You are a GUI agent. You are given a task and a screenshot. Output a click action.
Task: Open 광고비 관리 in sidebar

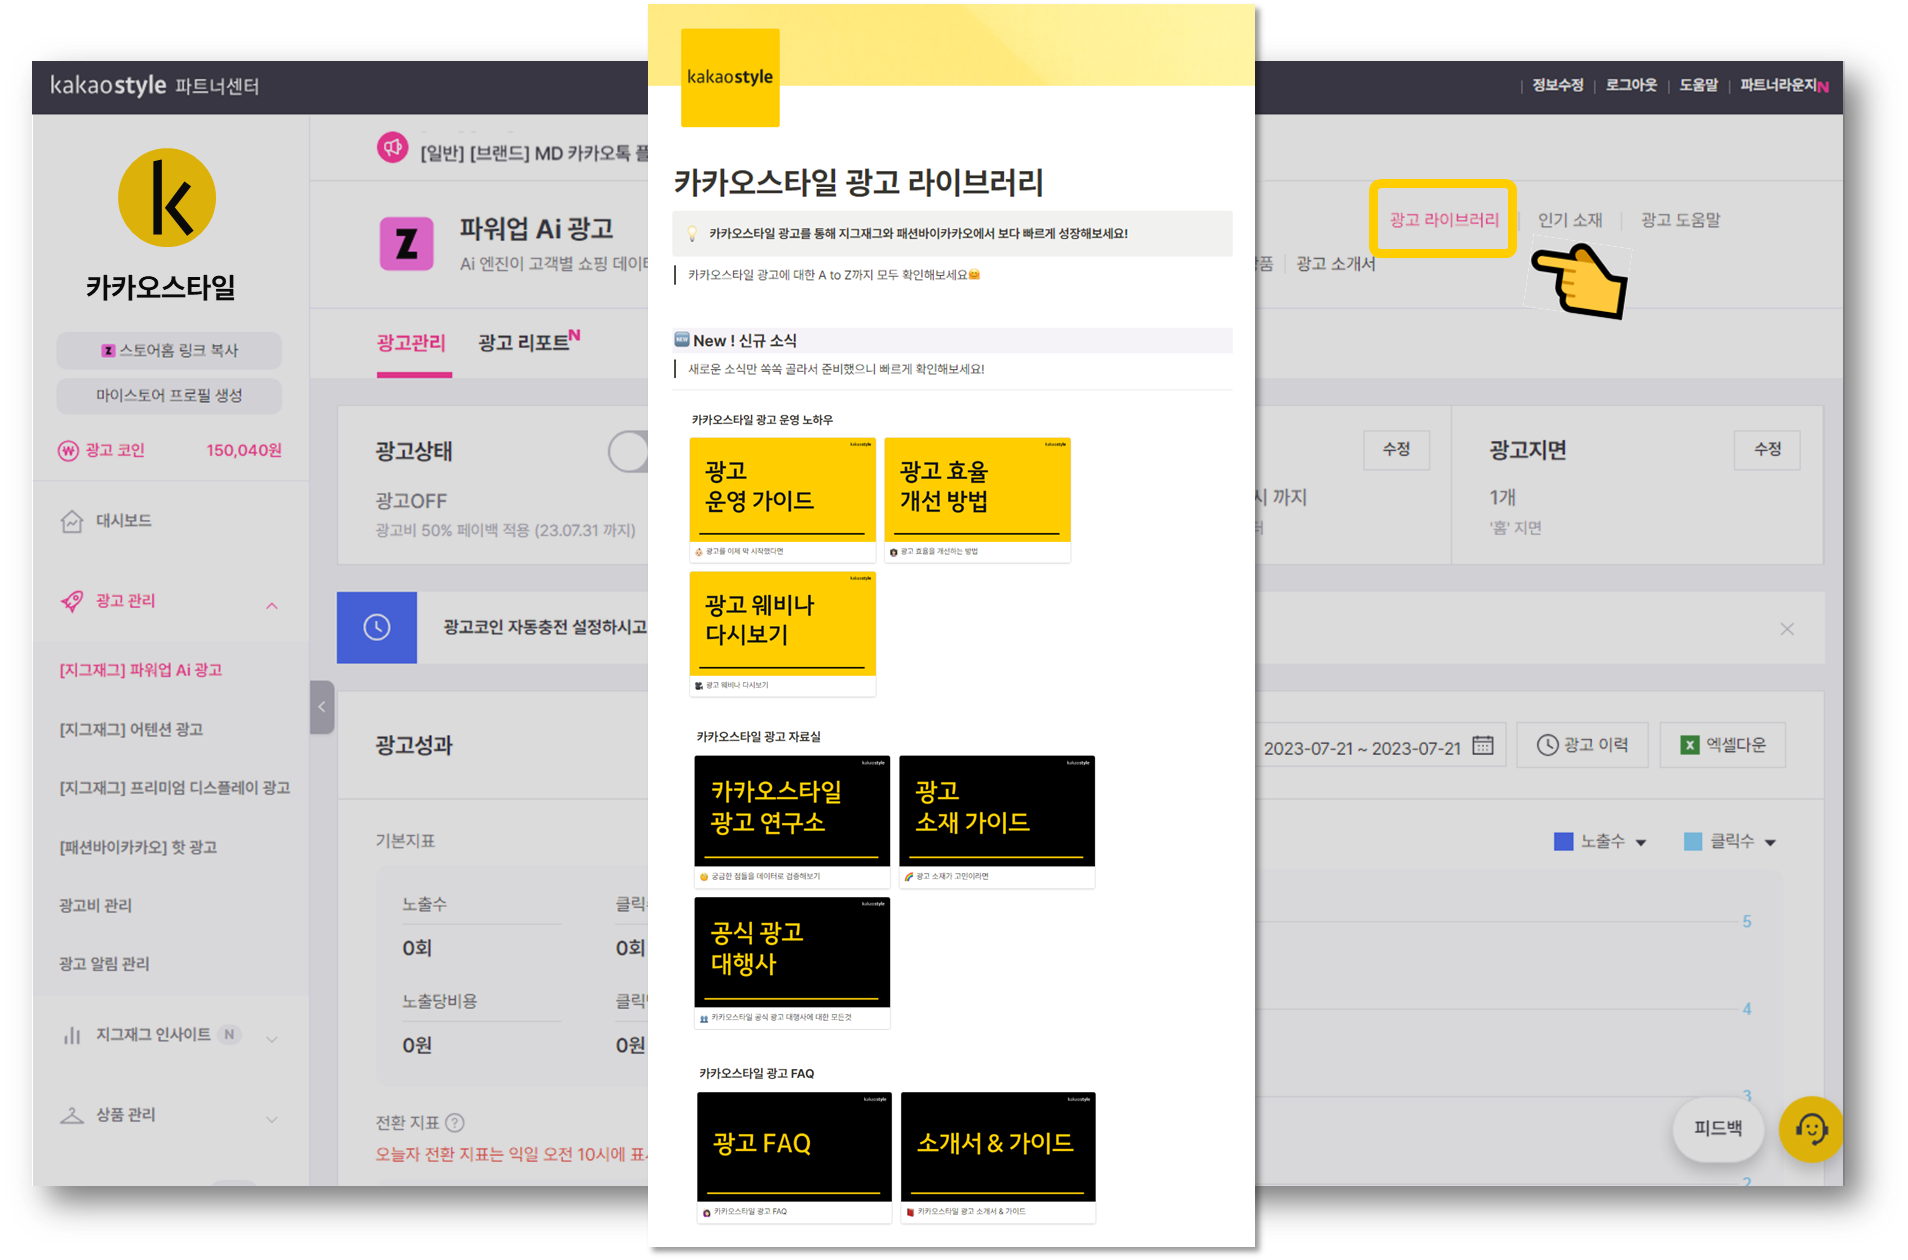tap(95, 906)
